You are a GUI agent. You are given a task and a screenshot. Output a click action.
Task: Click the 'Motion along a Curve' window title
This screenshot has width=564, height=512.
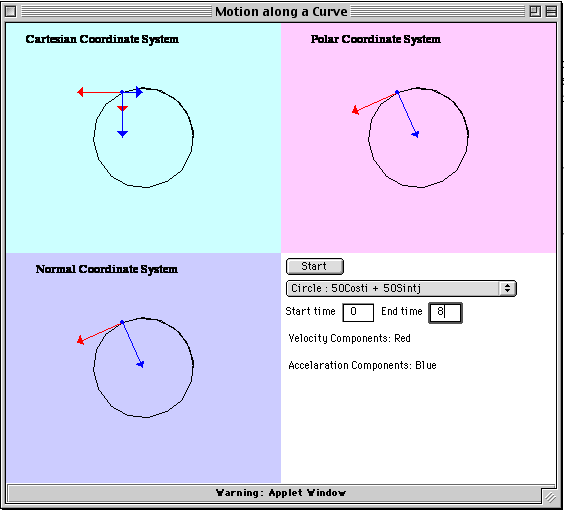pos(281,12)
